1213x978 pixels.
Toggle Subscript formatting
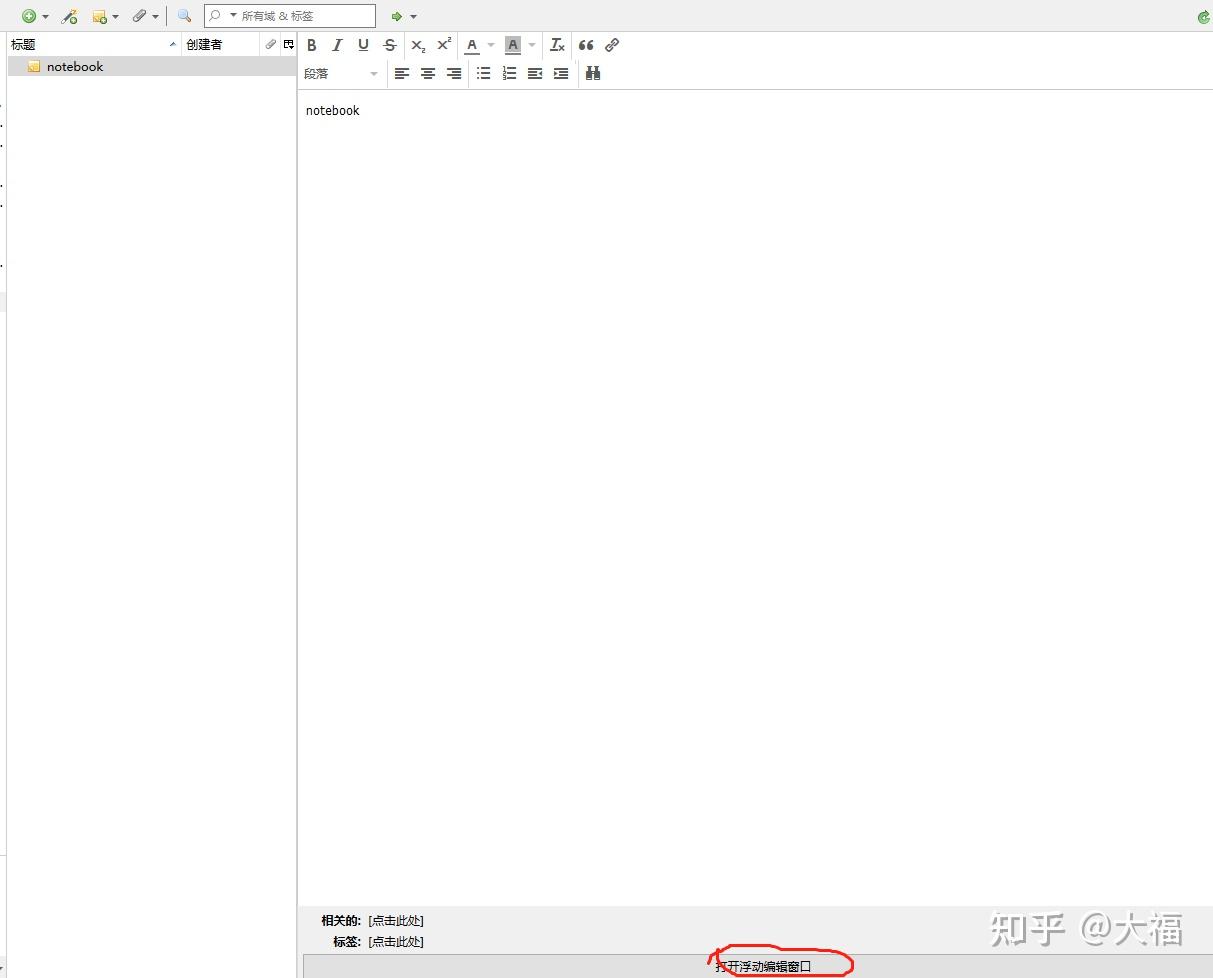pyautogui.click(x=418, y=45)
